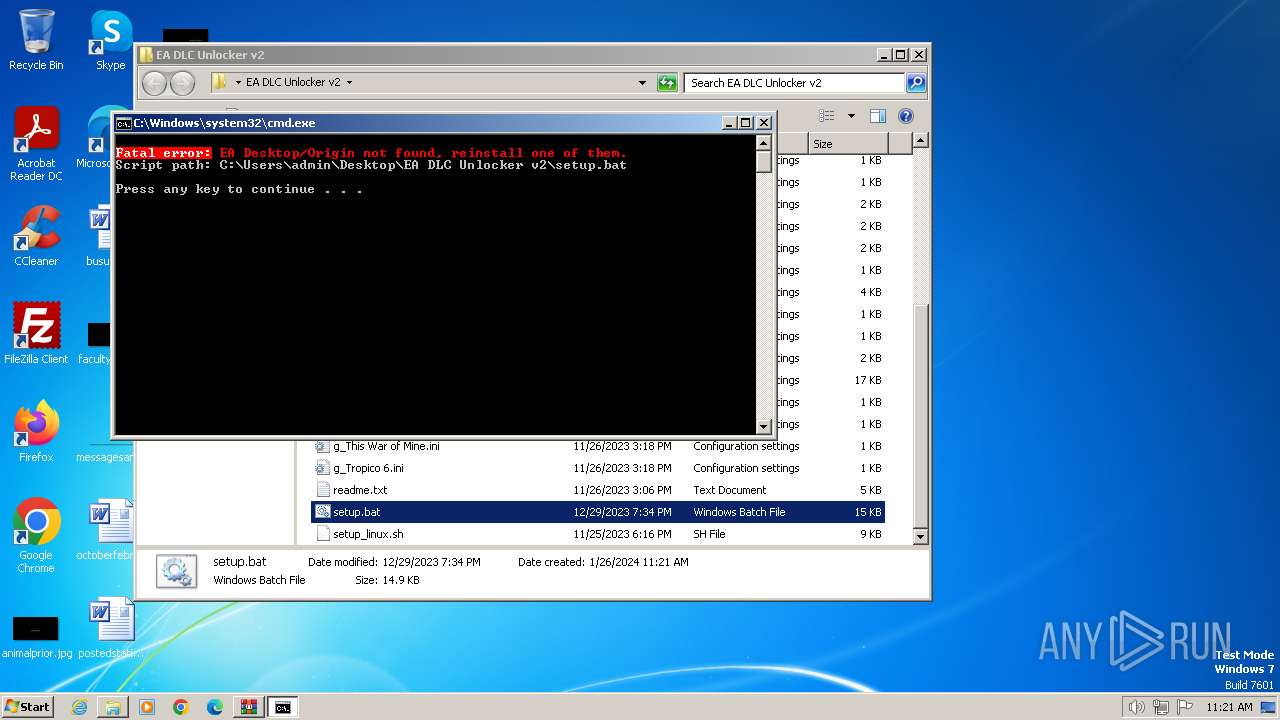
Task: Open Internet Explorer in taskbar
Action: point(79,707)
